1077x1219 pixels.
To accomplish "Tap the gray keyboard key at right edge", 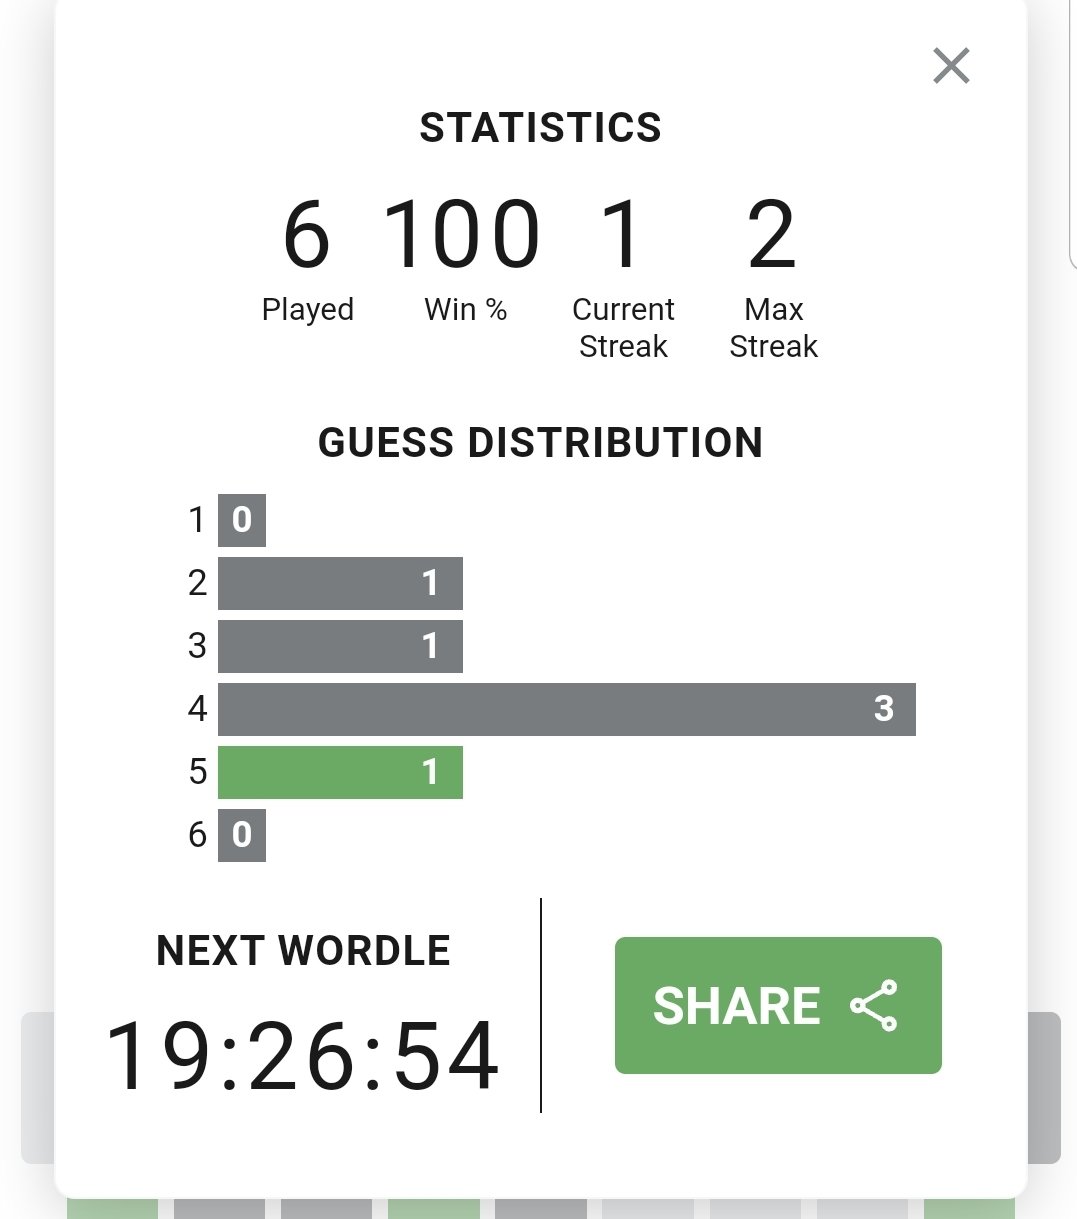I will 1044,1088.
